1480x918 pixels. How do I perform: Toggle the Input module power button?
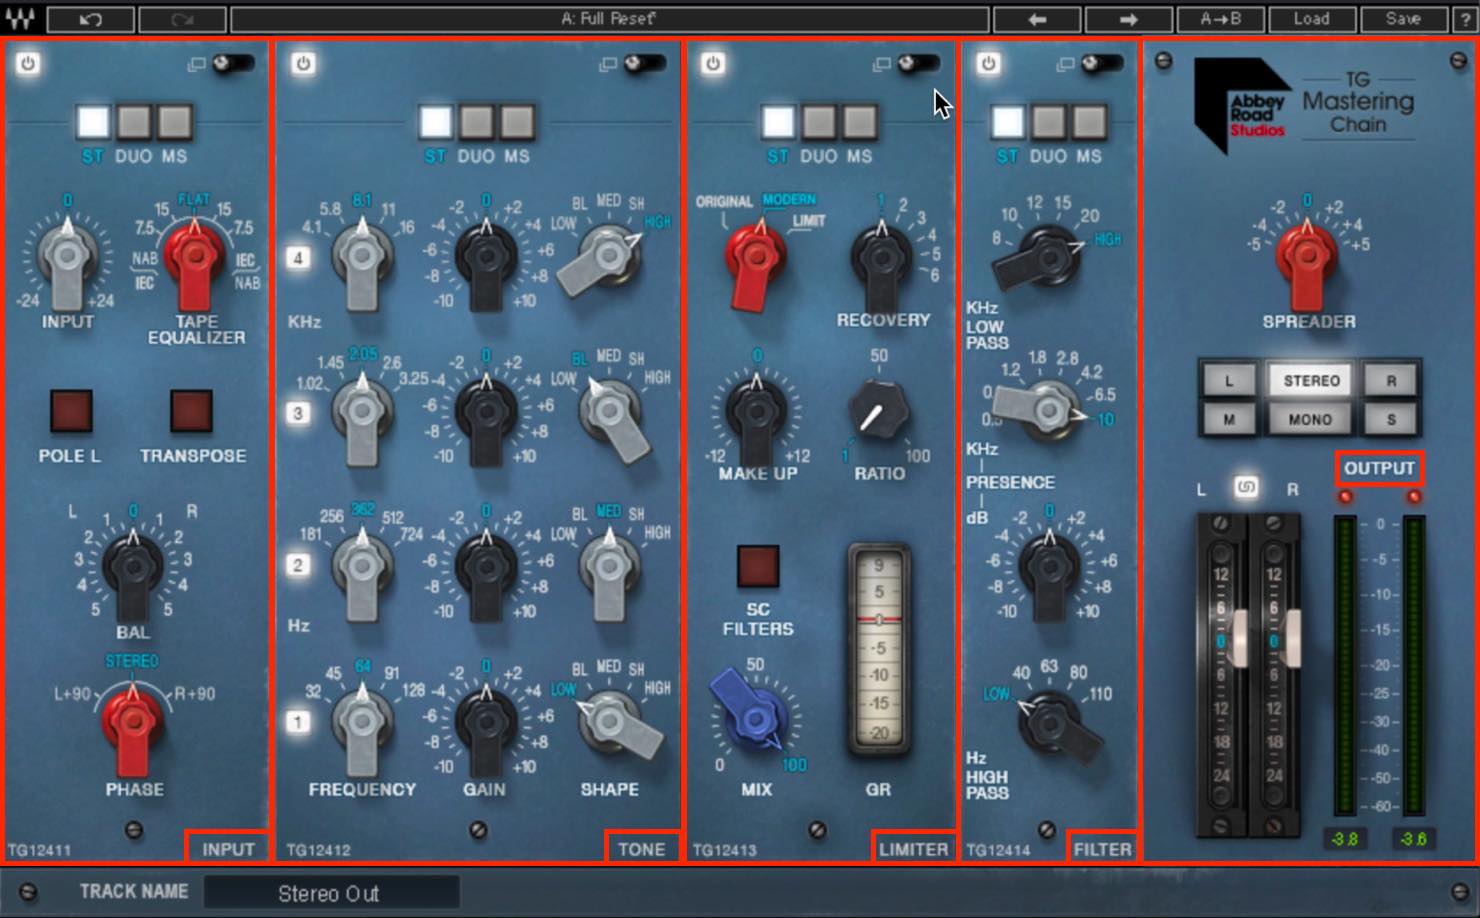tap(28, 64)
